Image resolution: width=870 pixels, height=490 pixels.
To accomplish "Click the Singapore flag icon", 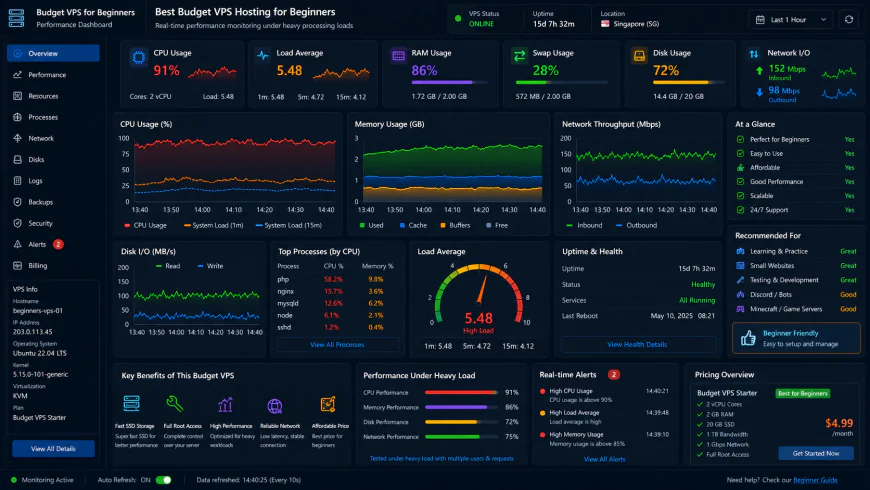I will pyautogui.click(x=605, y=24).
